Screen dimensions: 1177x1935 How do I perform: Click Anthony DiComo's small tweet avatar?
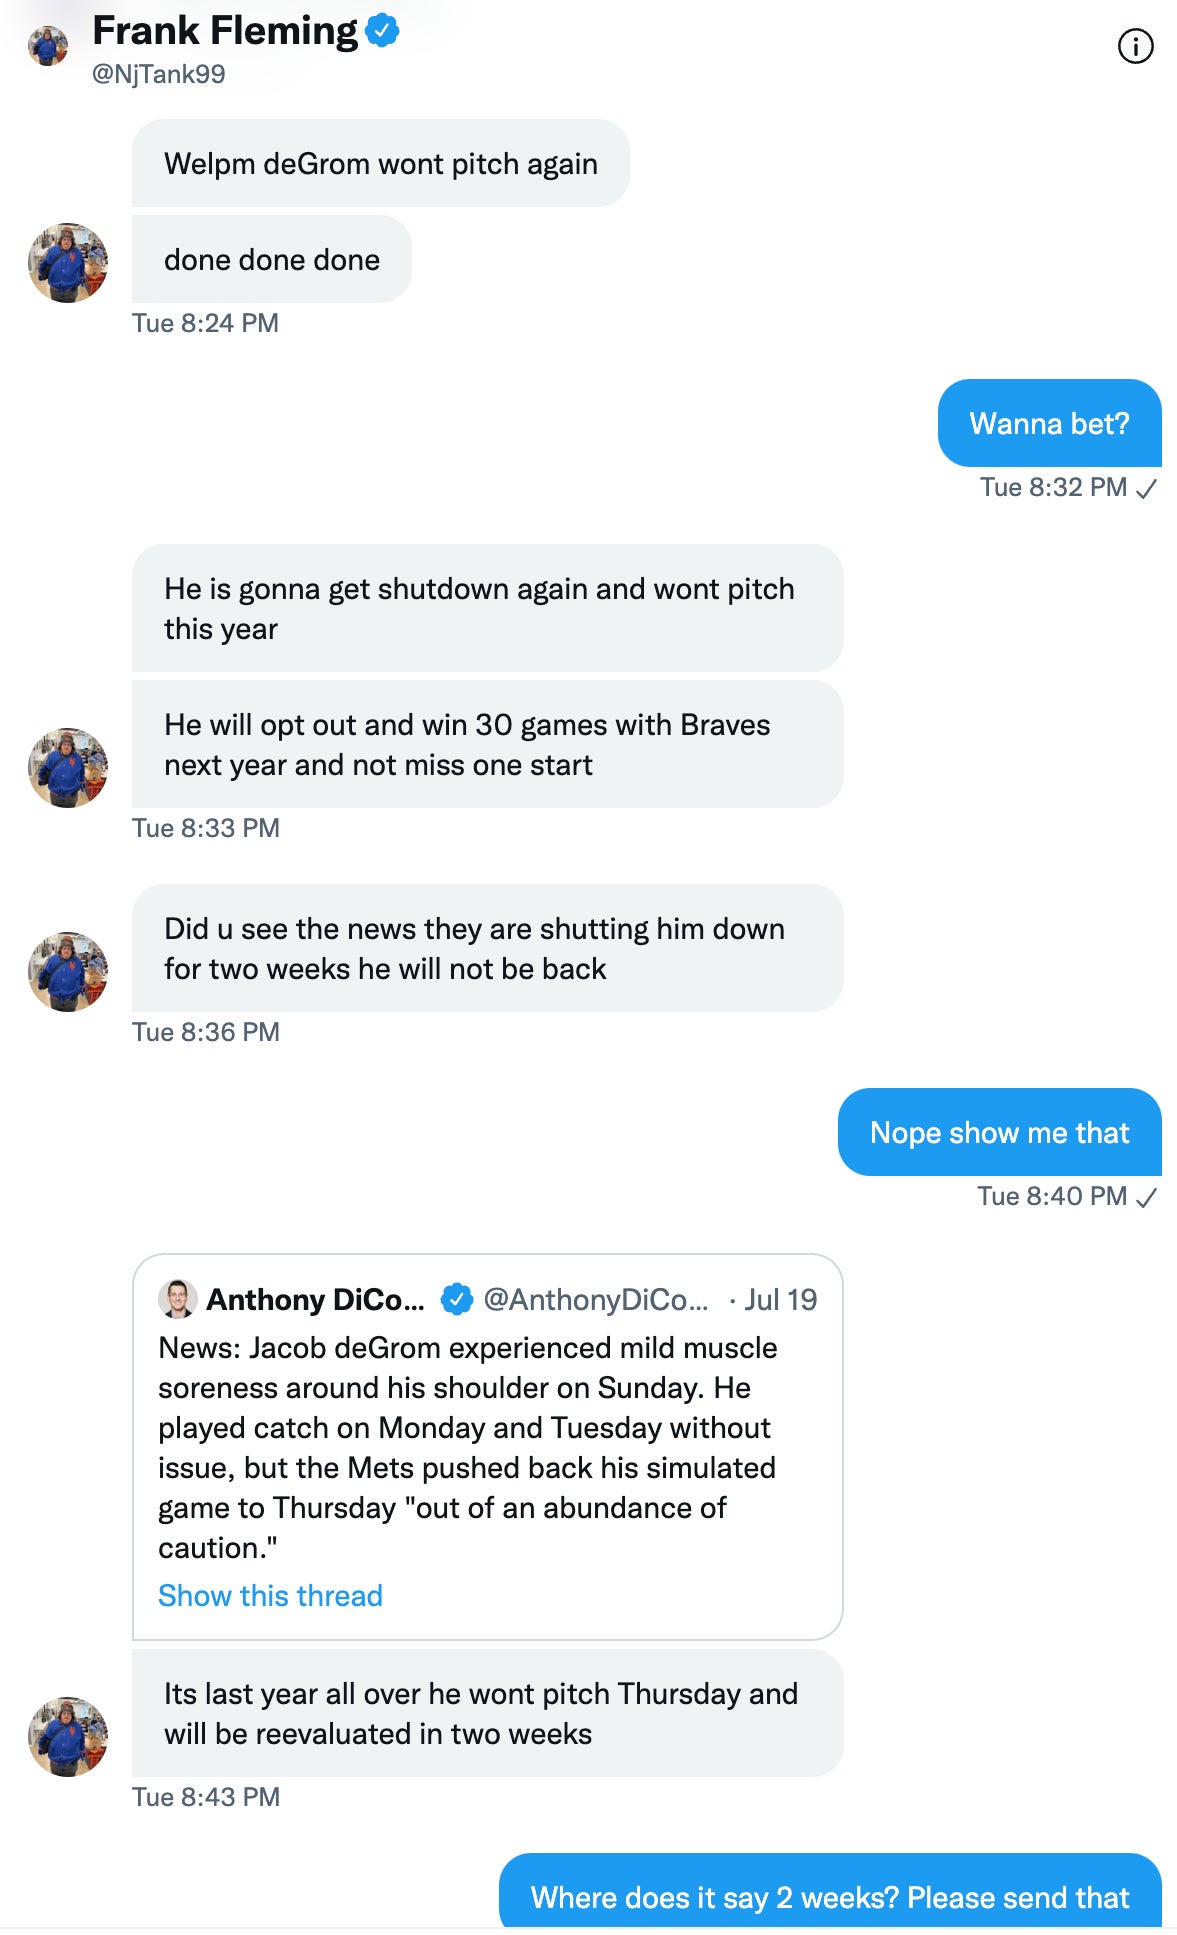[177, 1299]
